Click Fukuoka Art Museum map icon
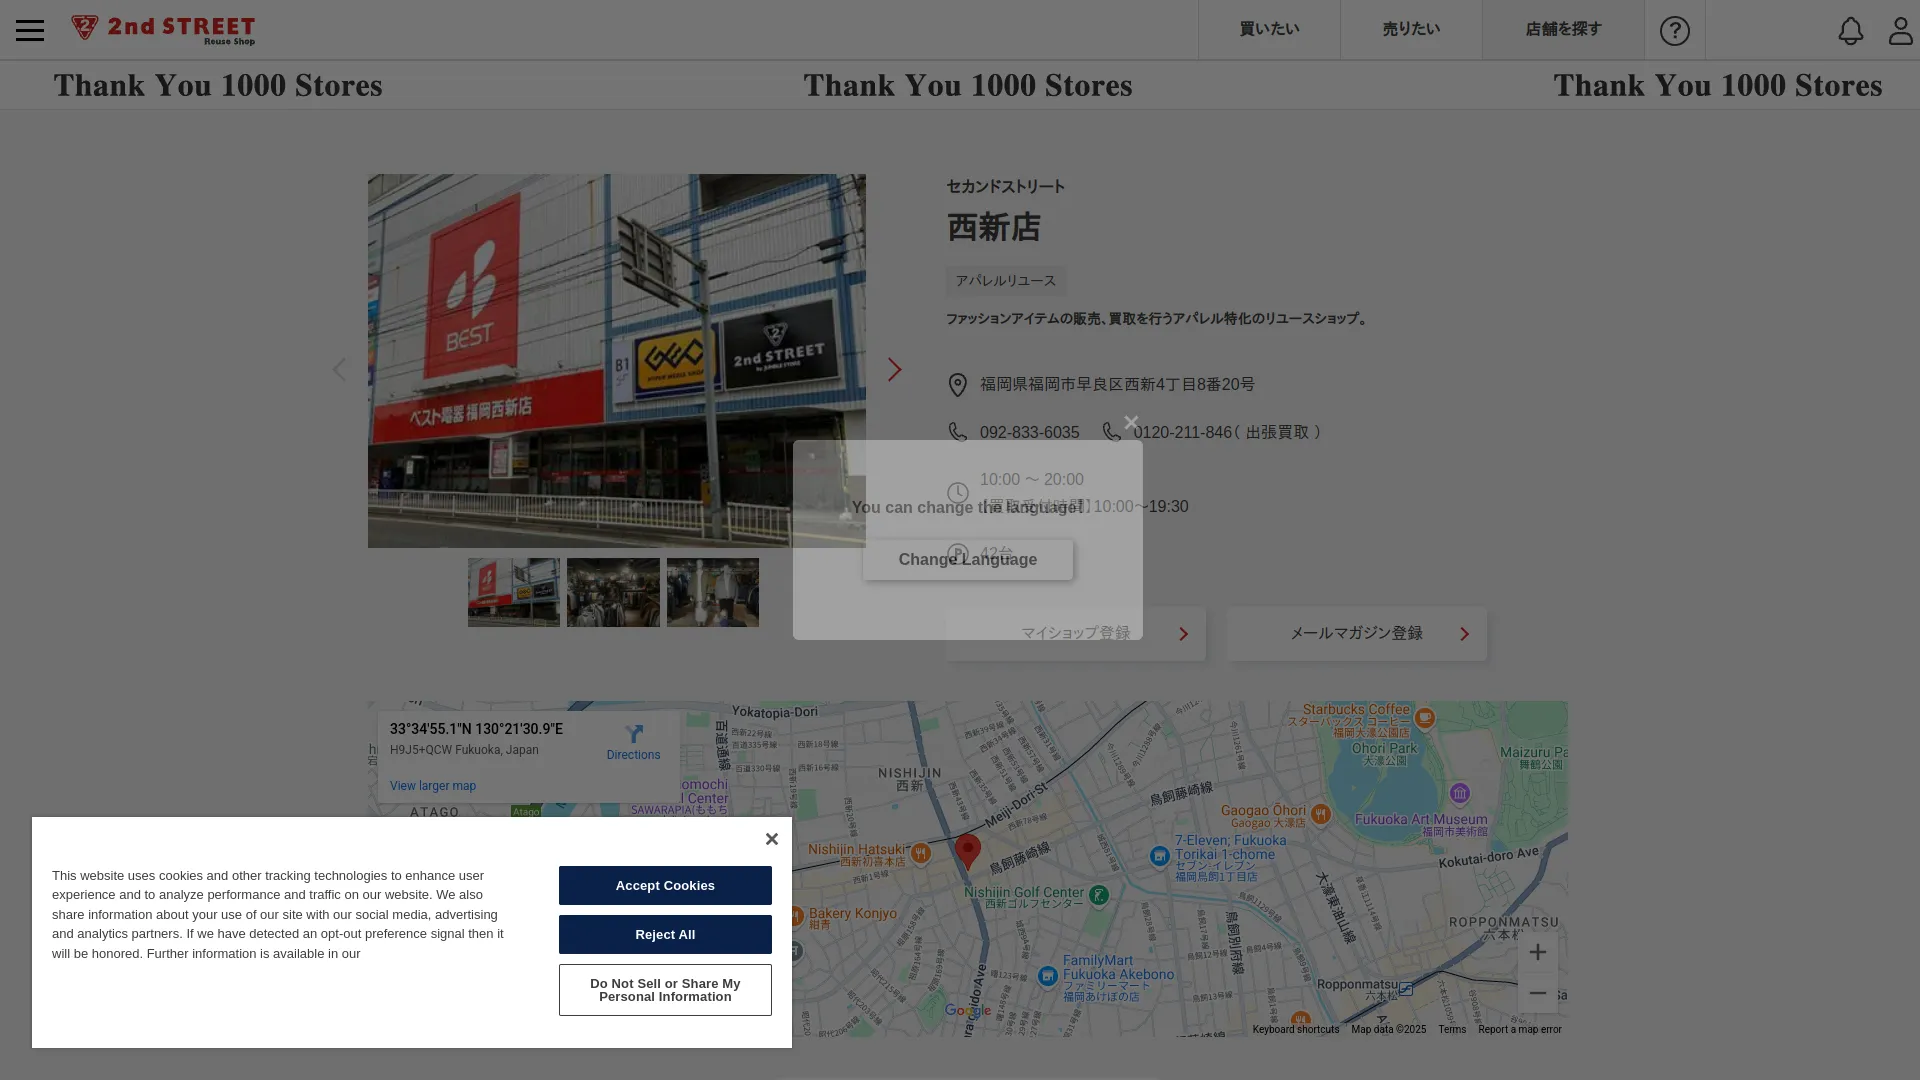Viewport: 1920px width, 1080px height. tap(1460, 794)
